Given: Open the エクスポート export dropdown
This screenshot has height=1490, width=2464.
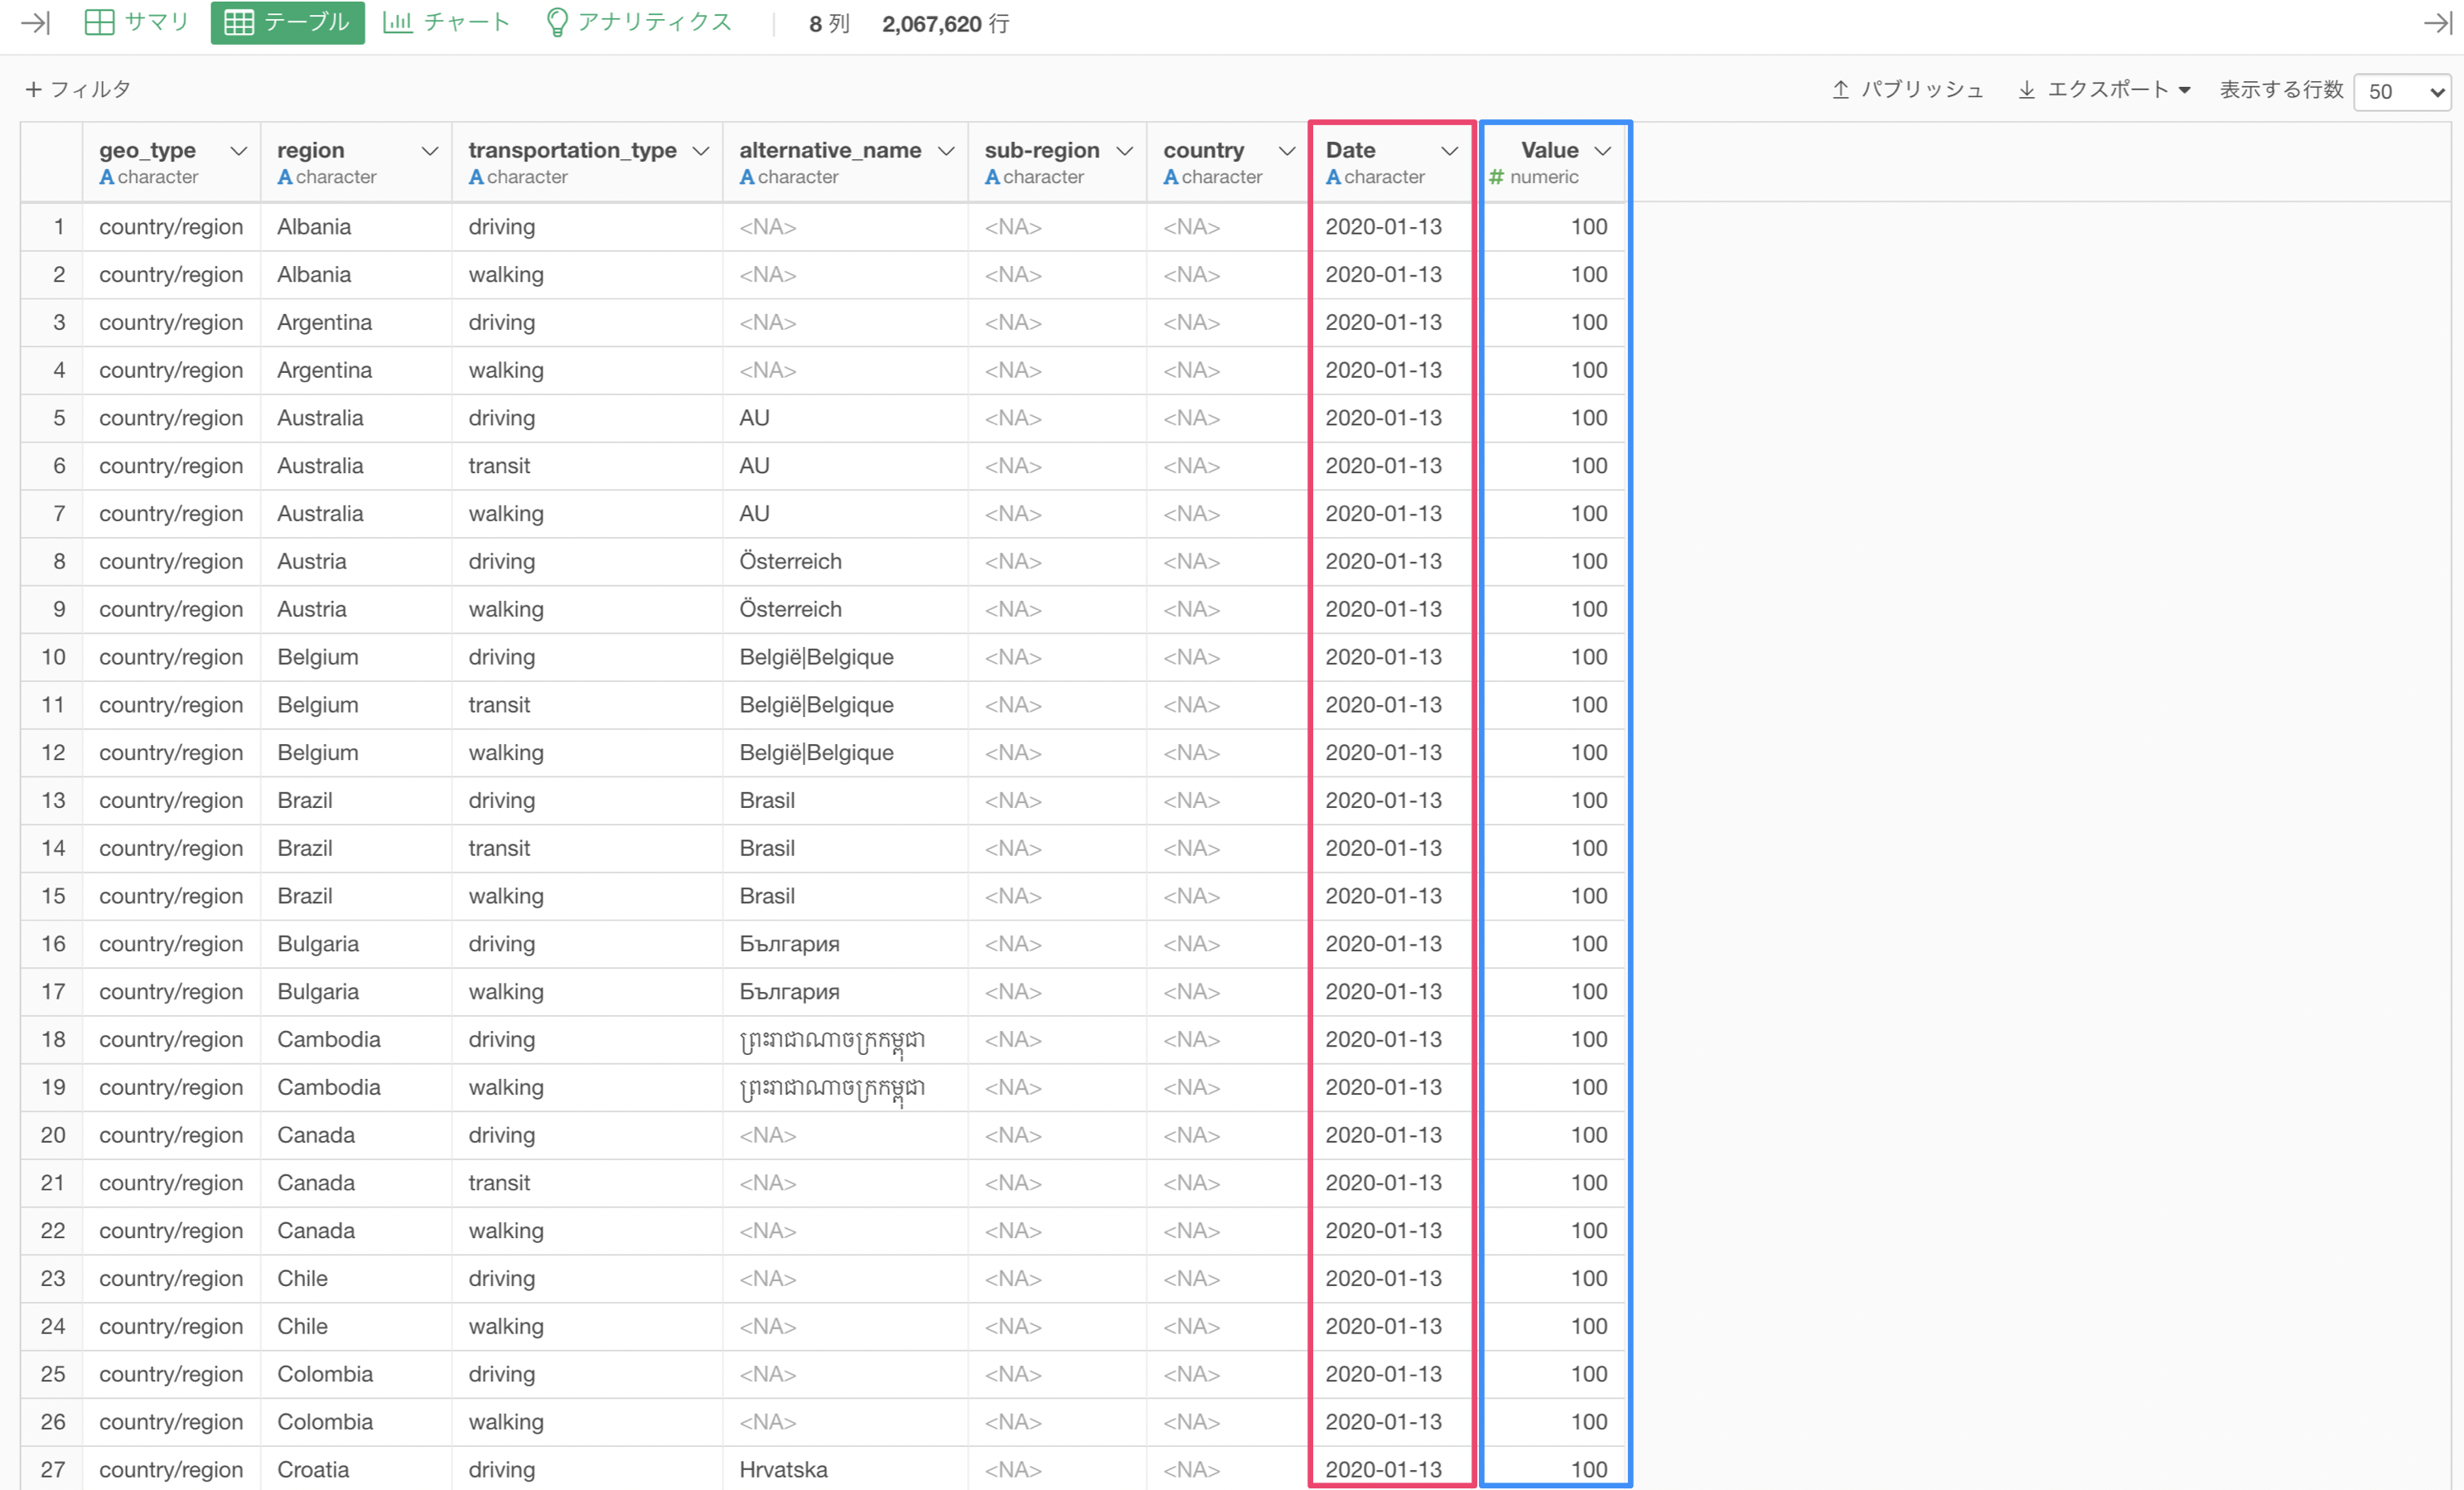Looking at the screenshot, I should (2105, 90).
